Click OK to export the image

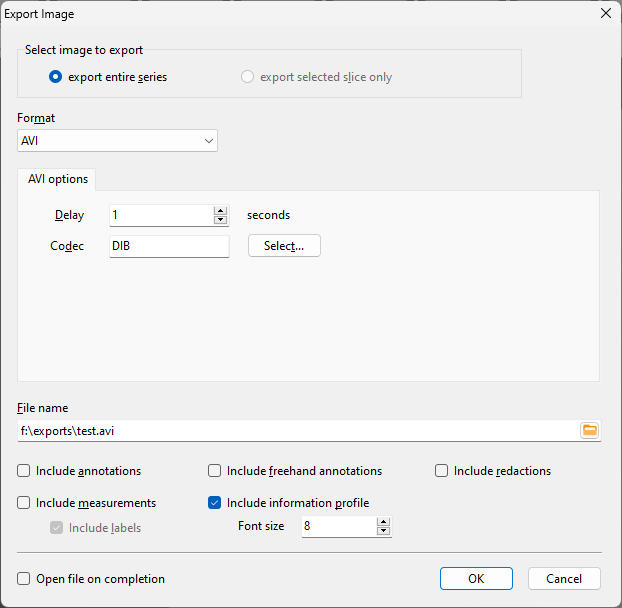476,579
